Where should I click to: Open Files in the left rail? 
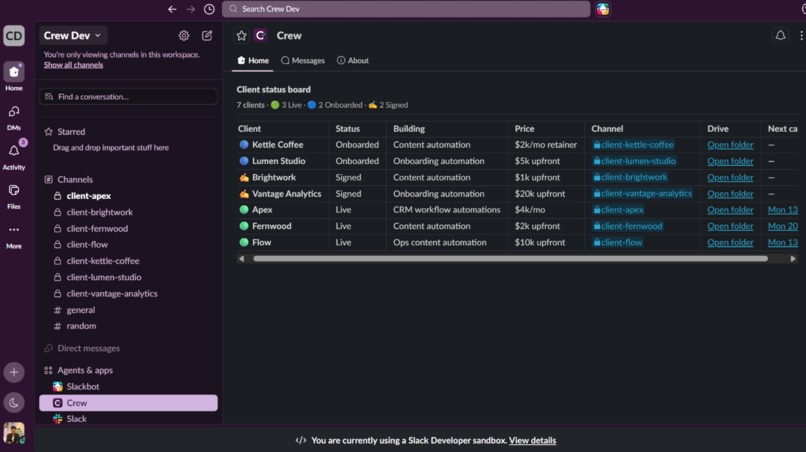(14, 190)
